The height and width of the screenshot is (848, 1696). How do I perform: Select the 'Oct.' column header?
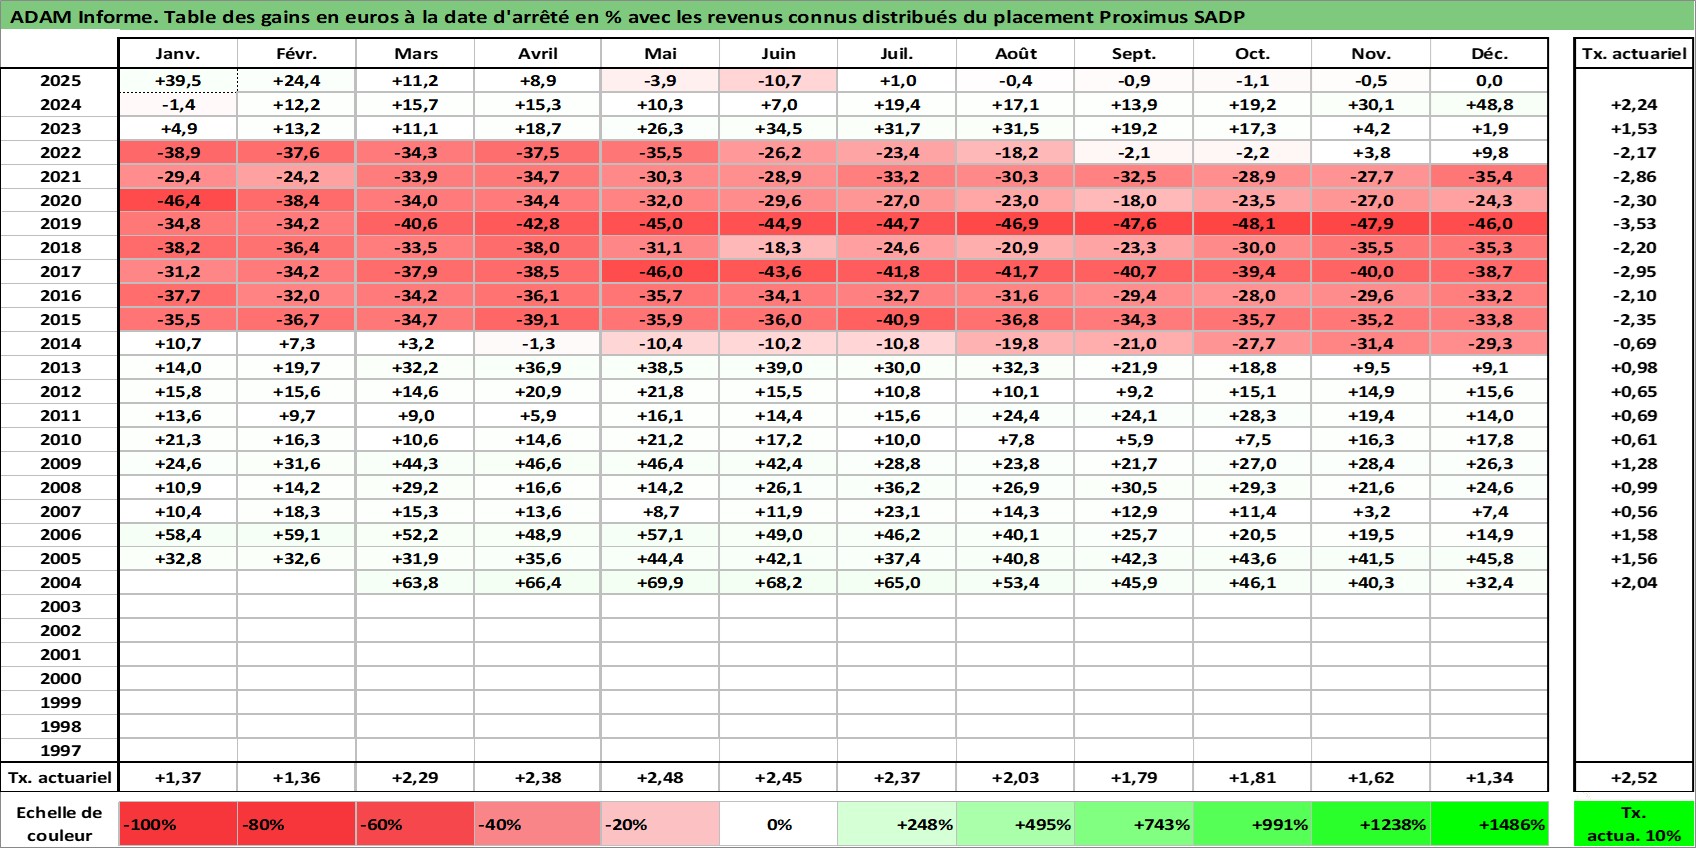click(x=1252, y=54)
